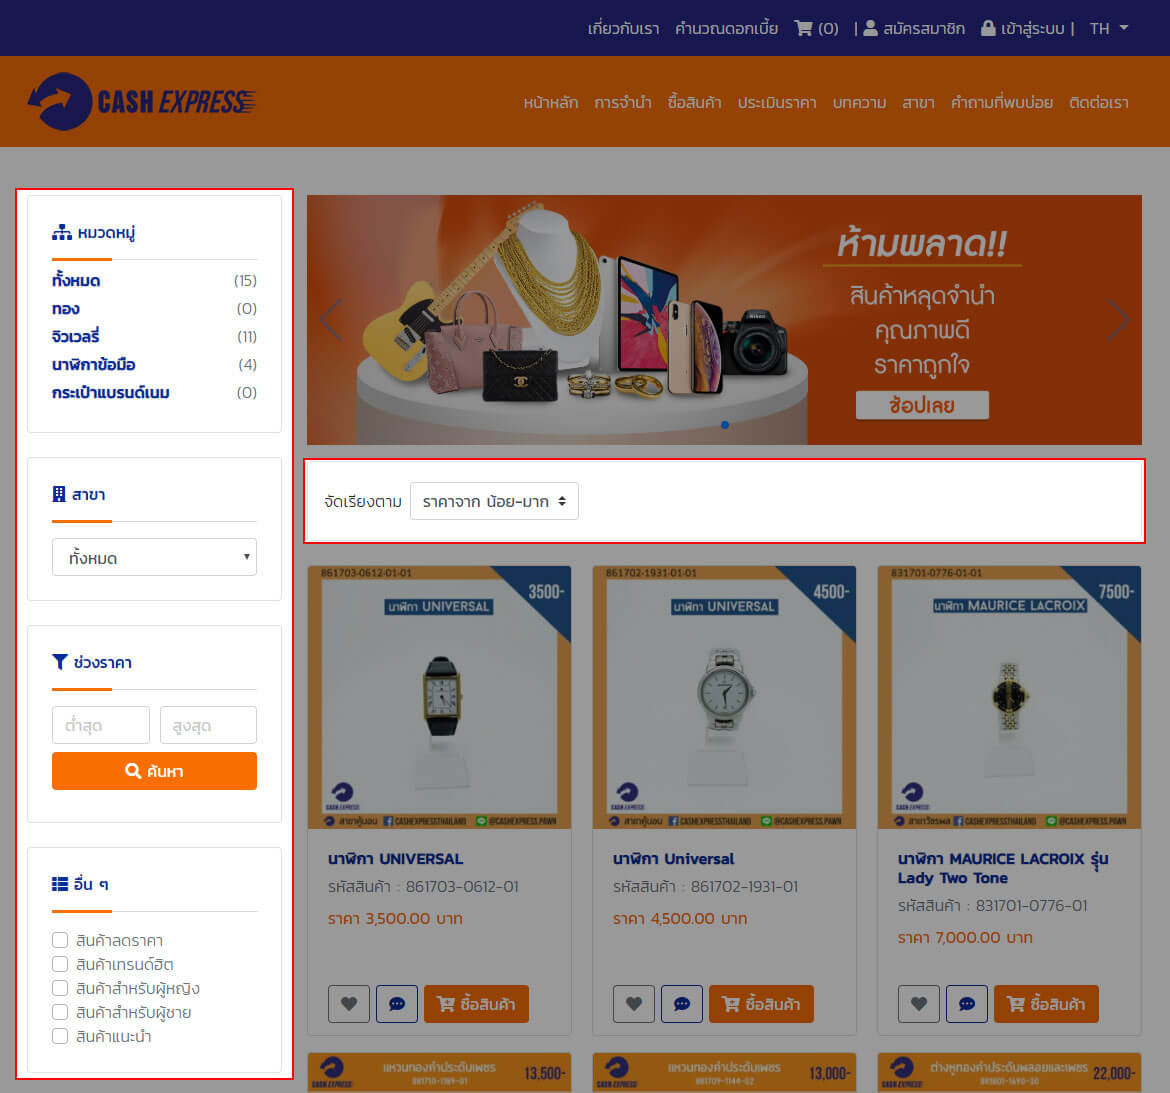The width and height of the screenshot is (1170, 1093).
Task: Open chat icon on Maurice Lacroix watch card
Action: pos(966,1003)
